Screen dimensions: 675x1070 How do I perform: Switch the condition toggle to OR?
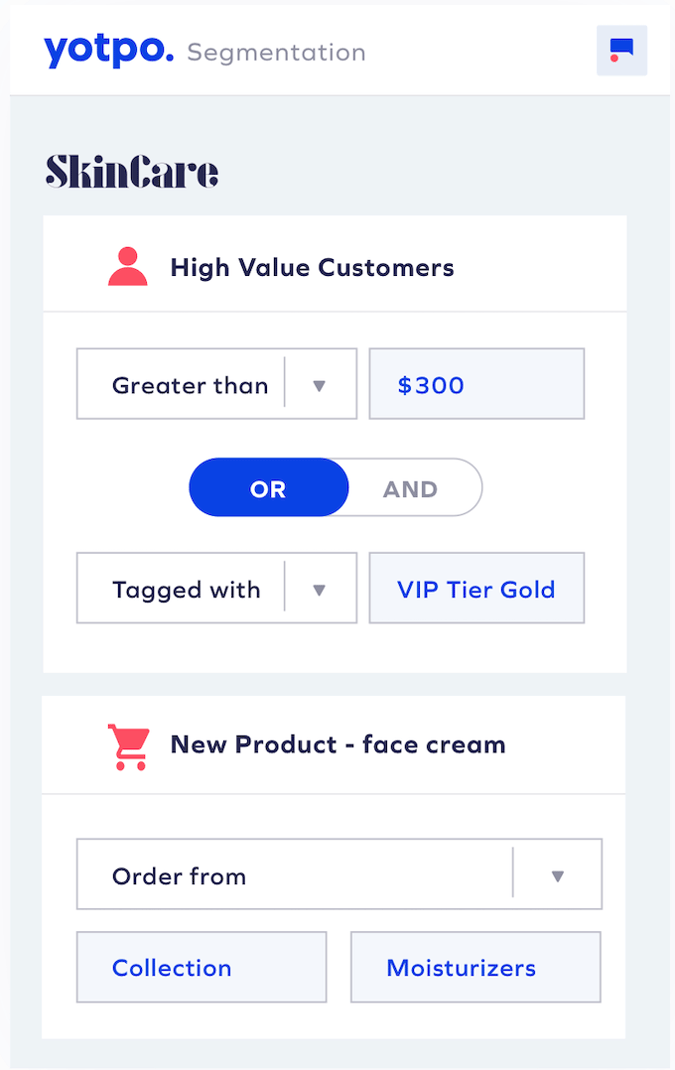click(268, 488)
